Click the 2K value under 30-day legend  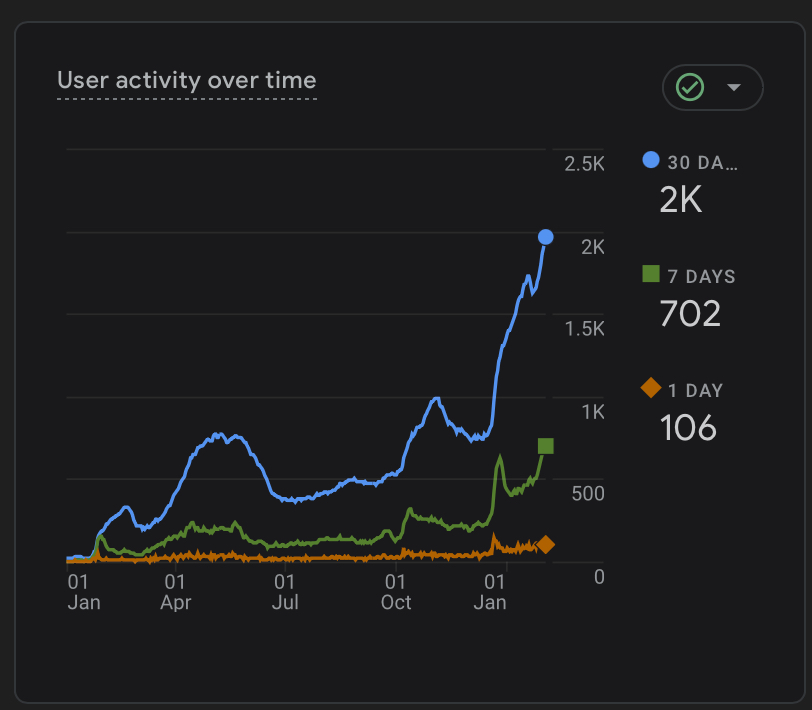click(681, 200)
